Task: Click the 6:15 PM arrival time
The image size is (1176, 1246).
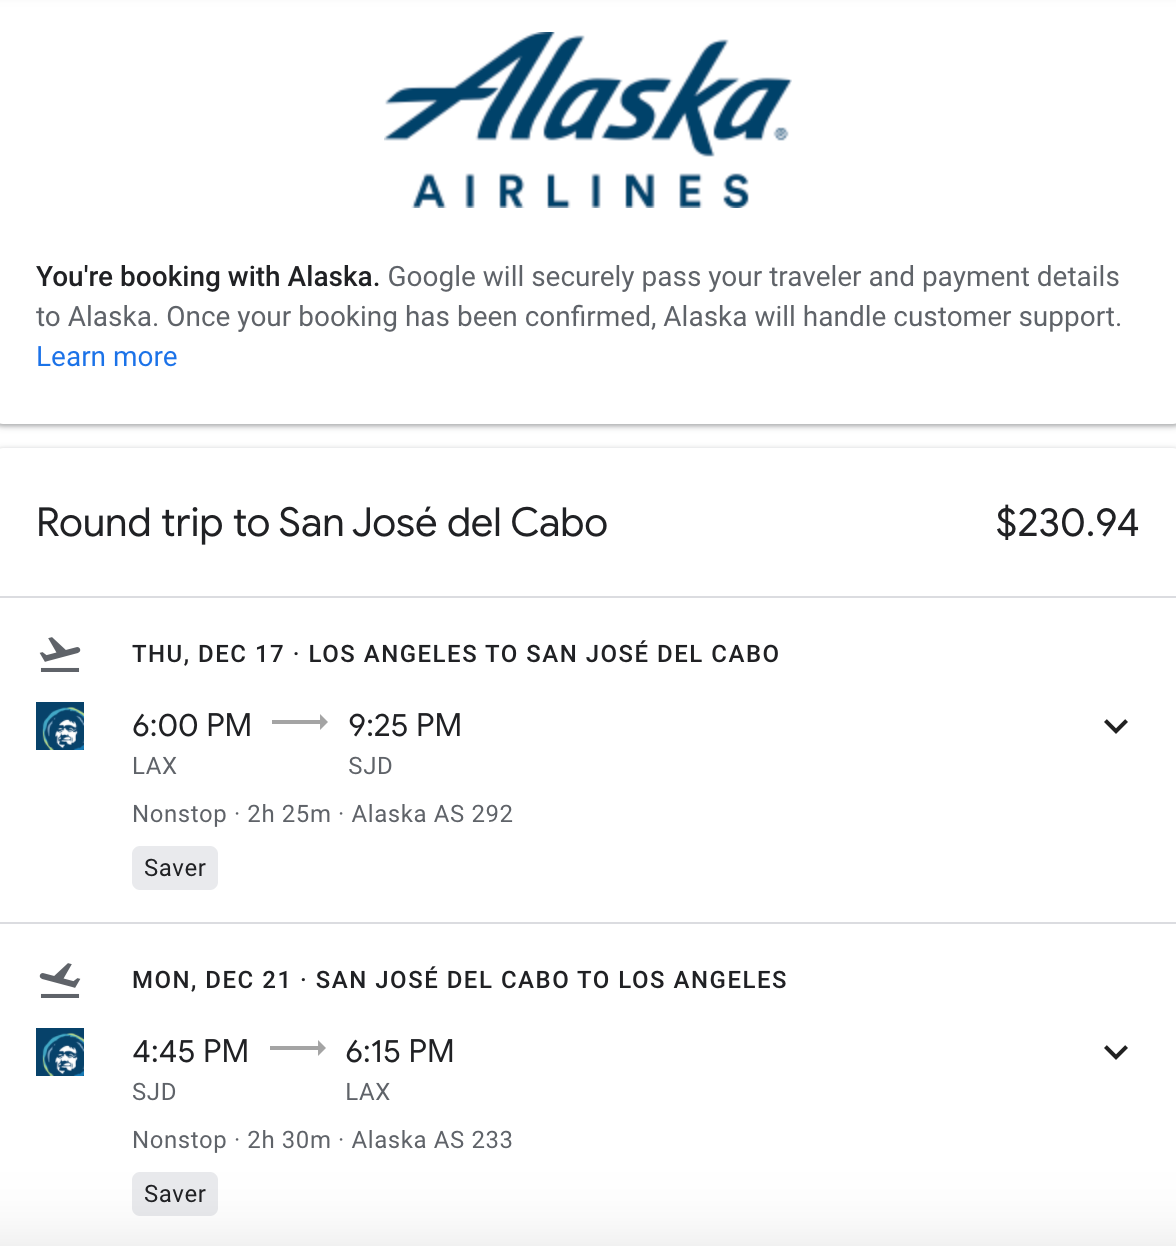Action: pos(400,1051)
